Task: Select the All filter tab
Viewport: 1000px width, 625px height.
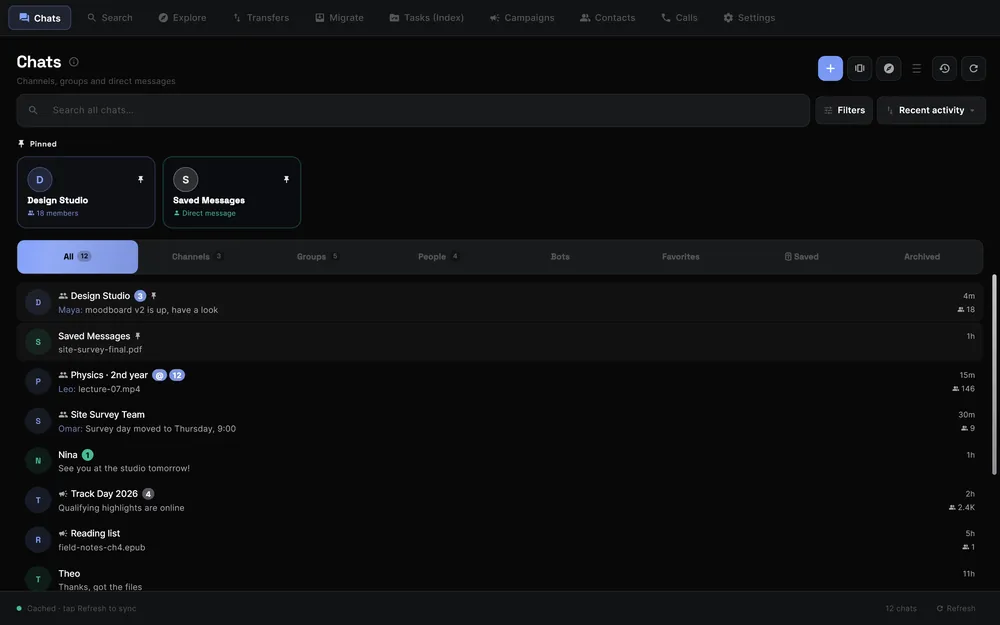Action: pyautogui.click(x=77, y=257)
